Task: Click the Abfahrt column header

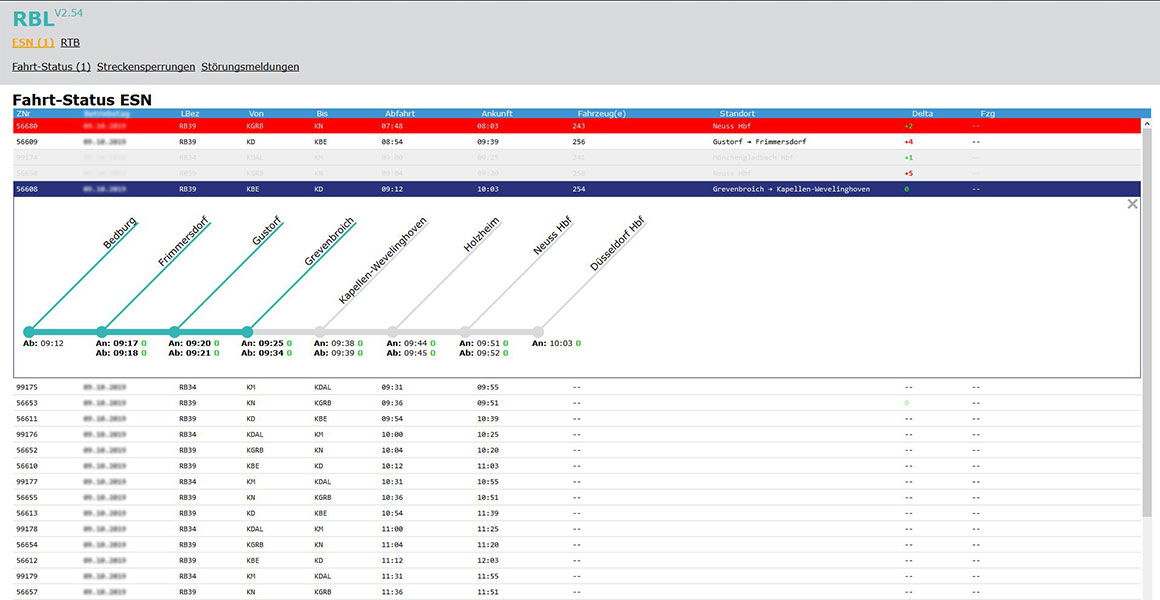Action: pyautogui.click(x=399, y=114)
